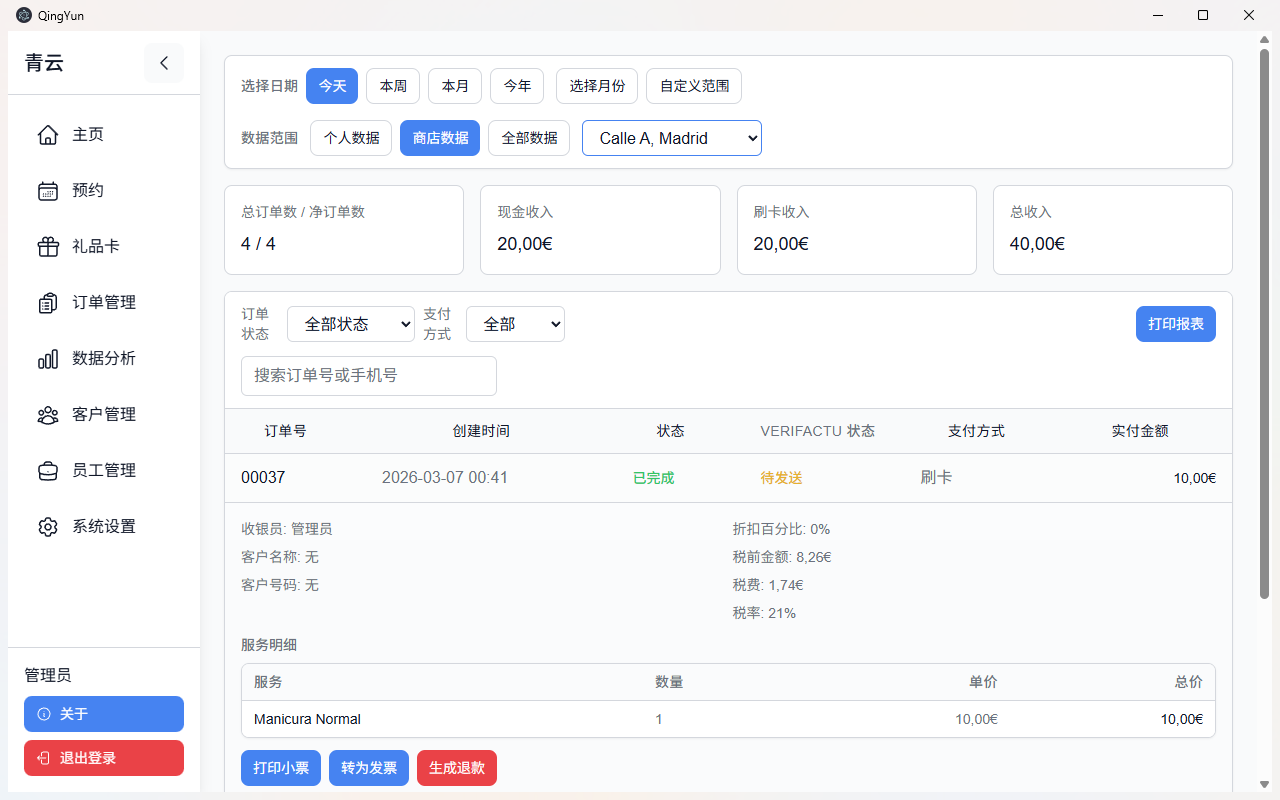Open 数据分析 page
The image size is (1280, 800).
[104, 359]
